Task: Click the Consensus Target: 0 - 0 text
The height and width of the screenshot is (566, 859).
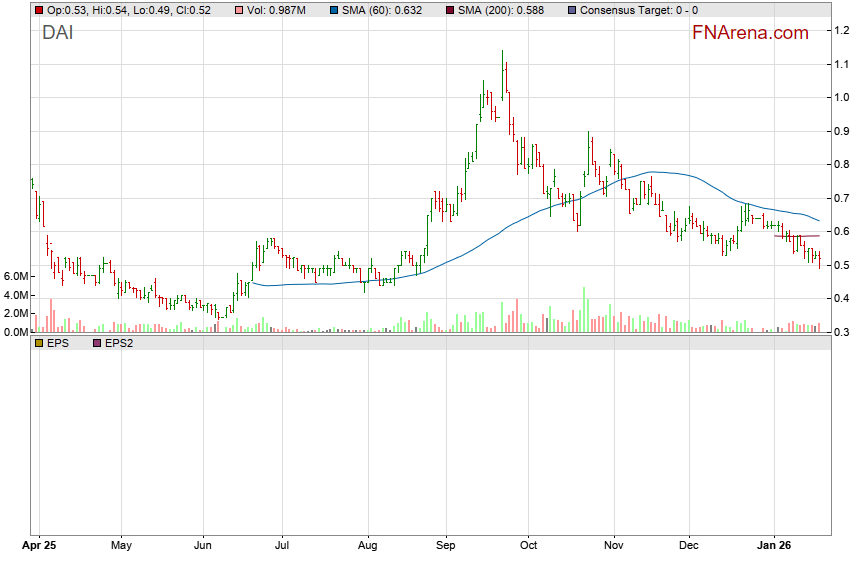Action: [639, 10]
